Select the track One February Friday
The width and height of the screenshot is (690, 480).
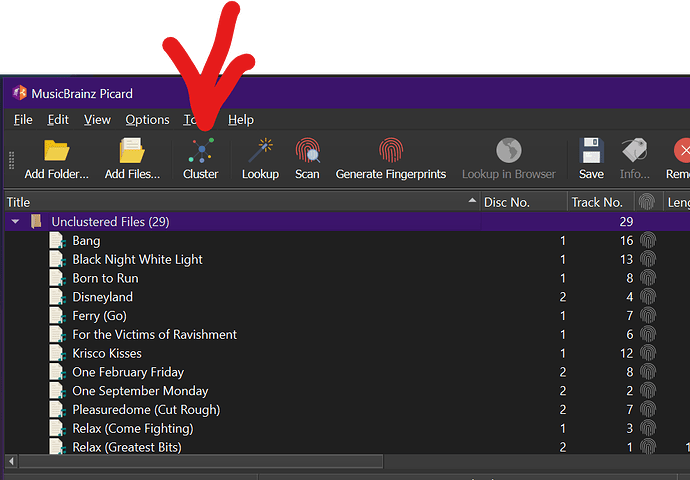pos(128,372)
